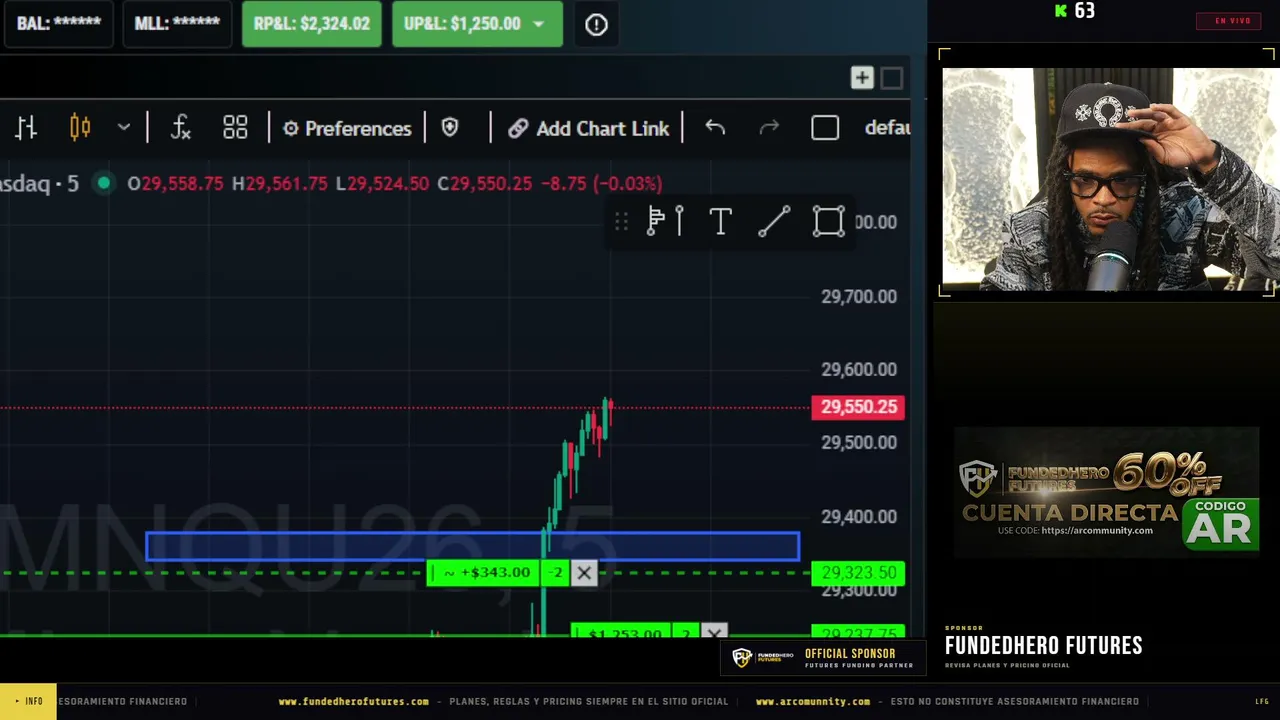This screenshot has width=1280, height=720.
Task: Click the 29,700.00 price axis label
Action: [x=859, y=296]
